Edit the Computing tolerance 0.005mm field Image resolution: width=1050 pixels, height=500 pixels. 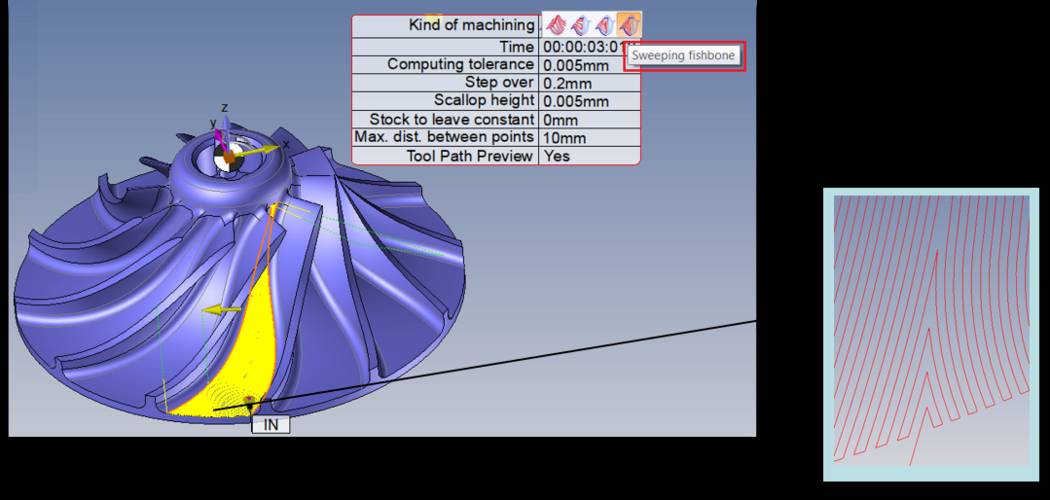pyautogui.click(x=590, y=65)
